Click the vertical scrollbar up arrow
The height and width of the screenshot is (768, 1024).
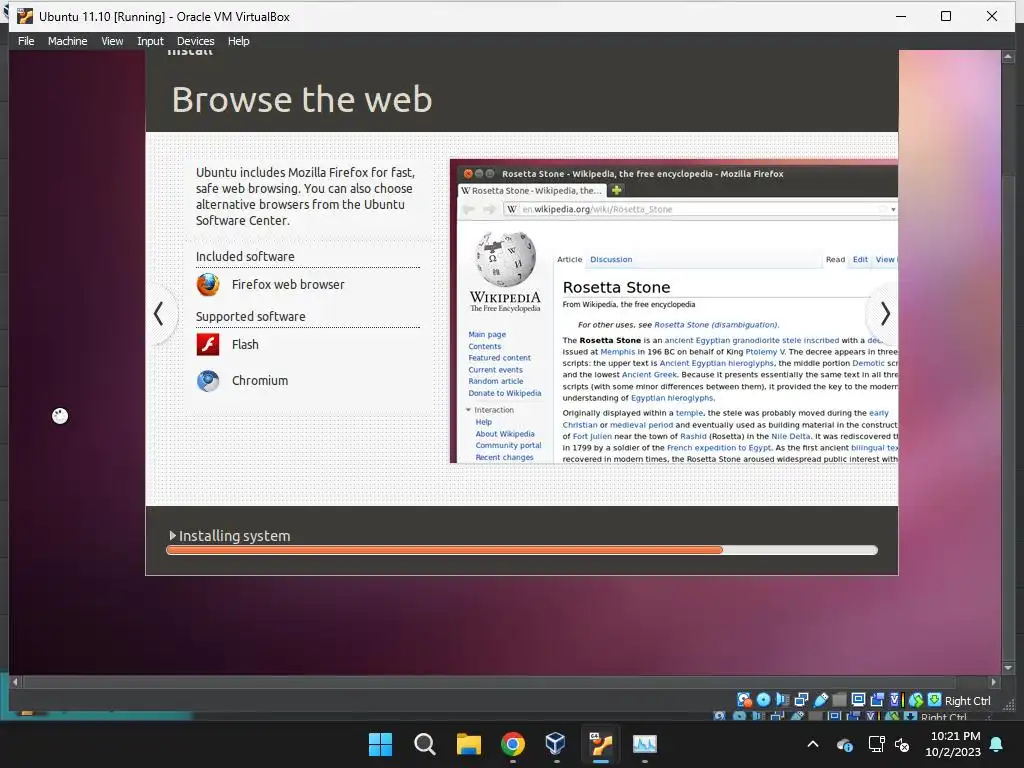pyautogui.click(x=1008, y=57)
